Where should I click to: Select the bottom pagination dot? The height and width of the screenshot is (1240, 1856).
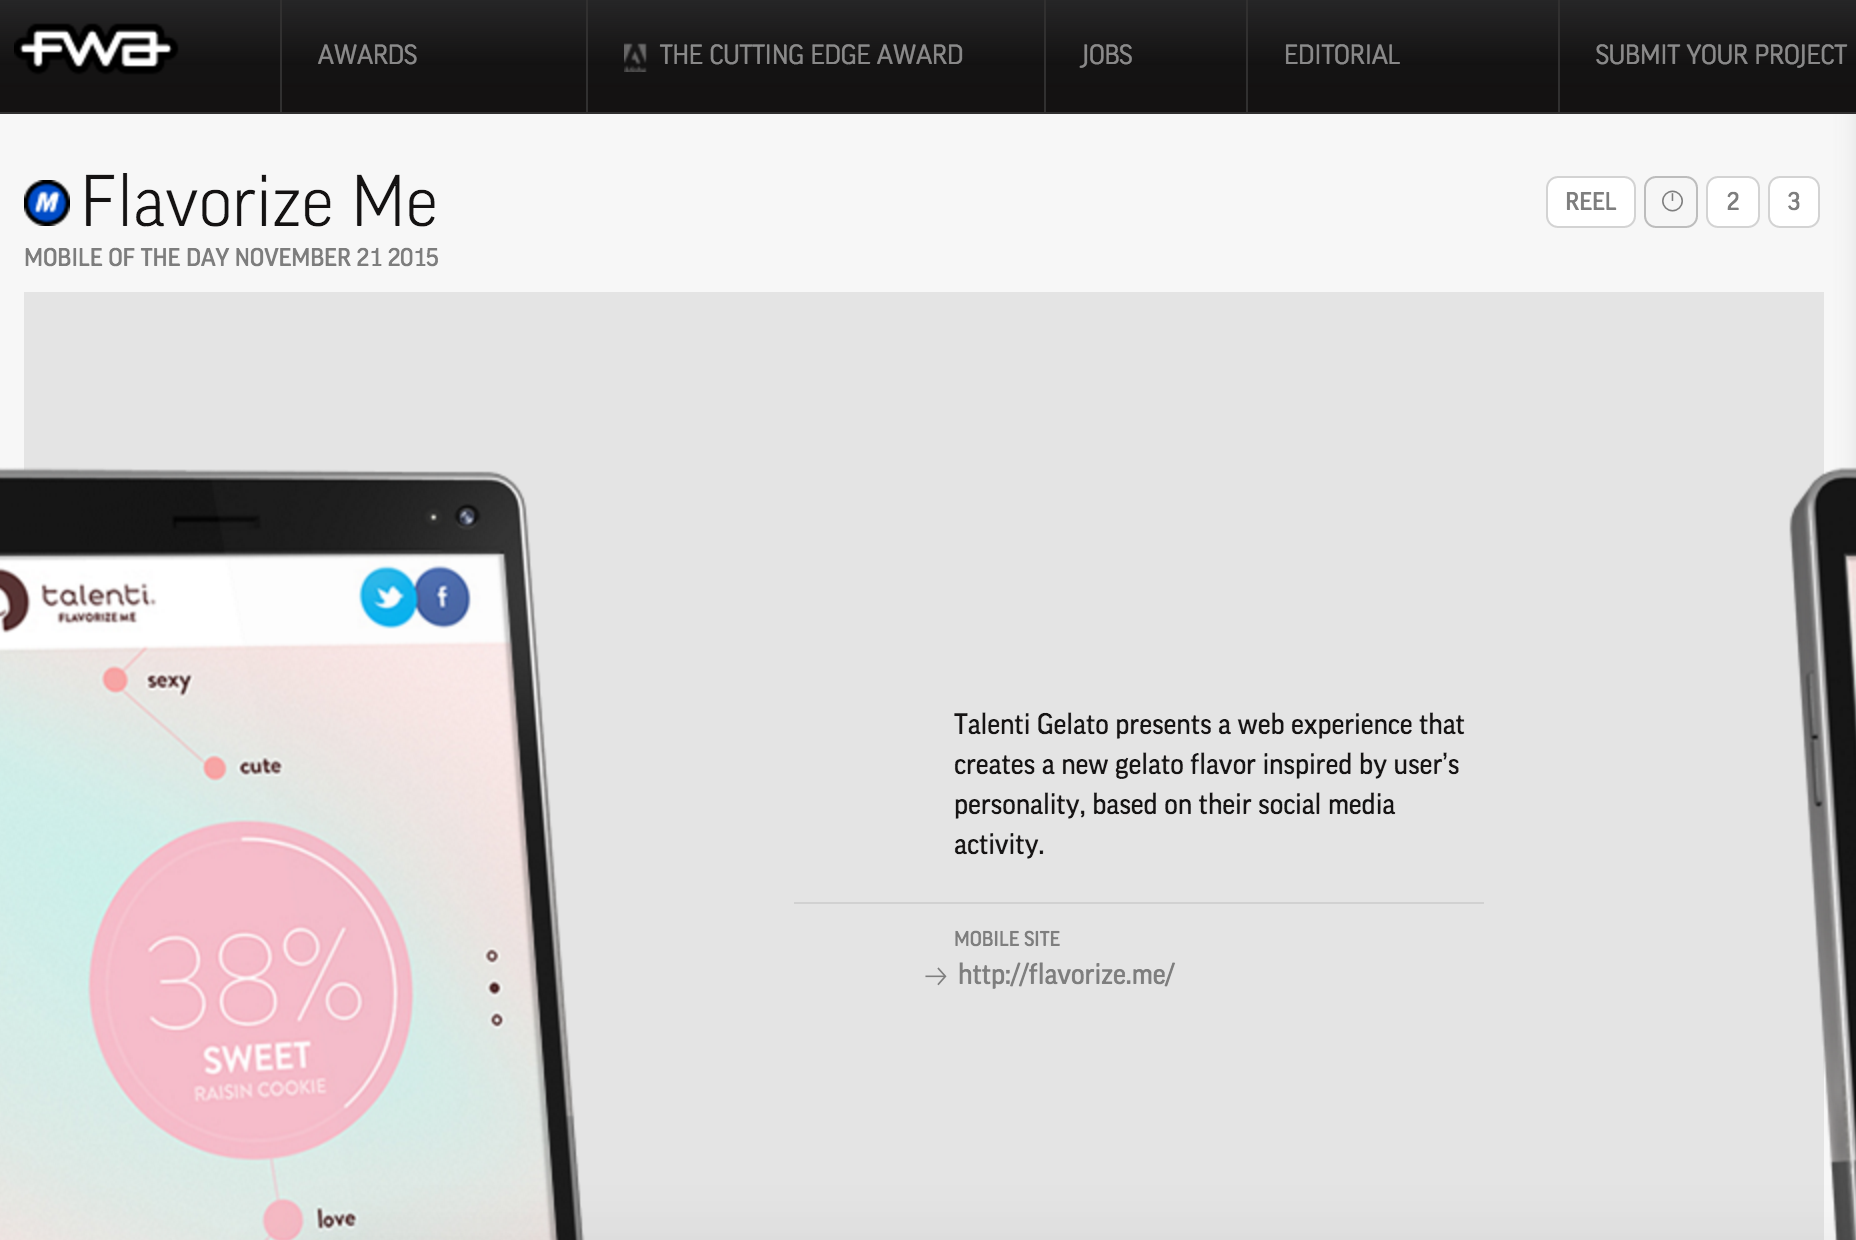497,1020
